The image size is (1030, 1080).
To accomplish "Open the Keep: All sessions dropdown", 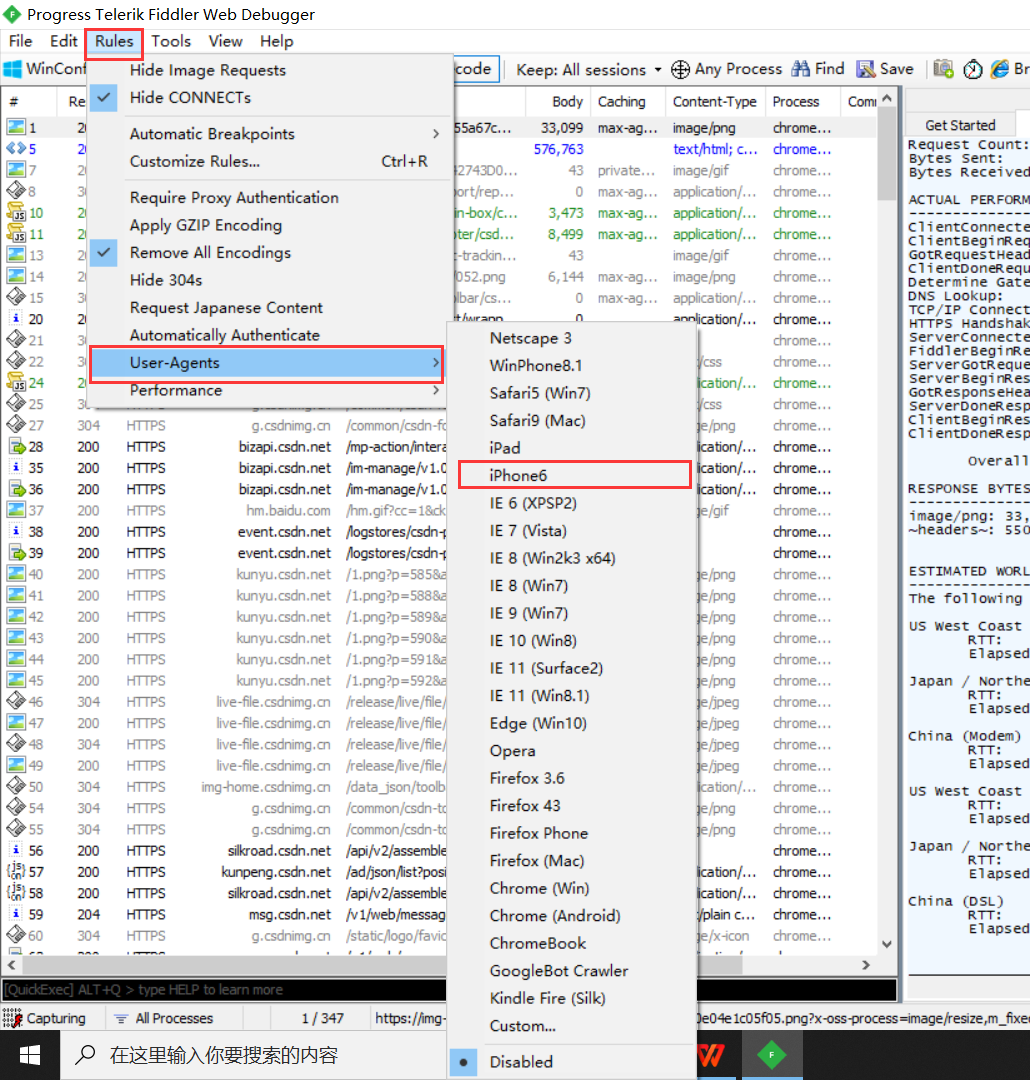I will [x=589, y=70].
